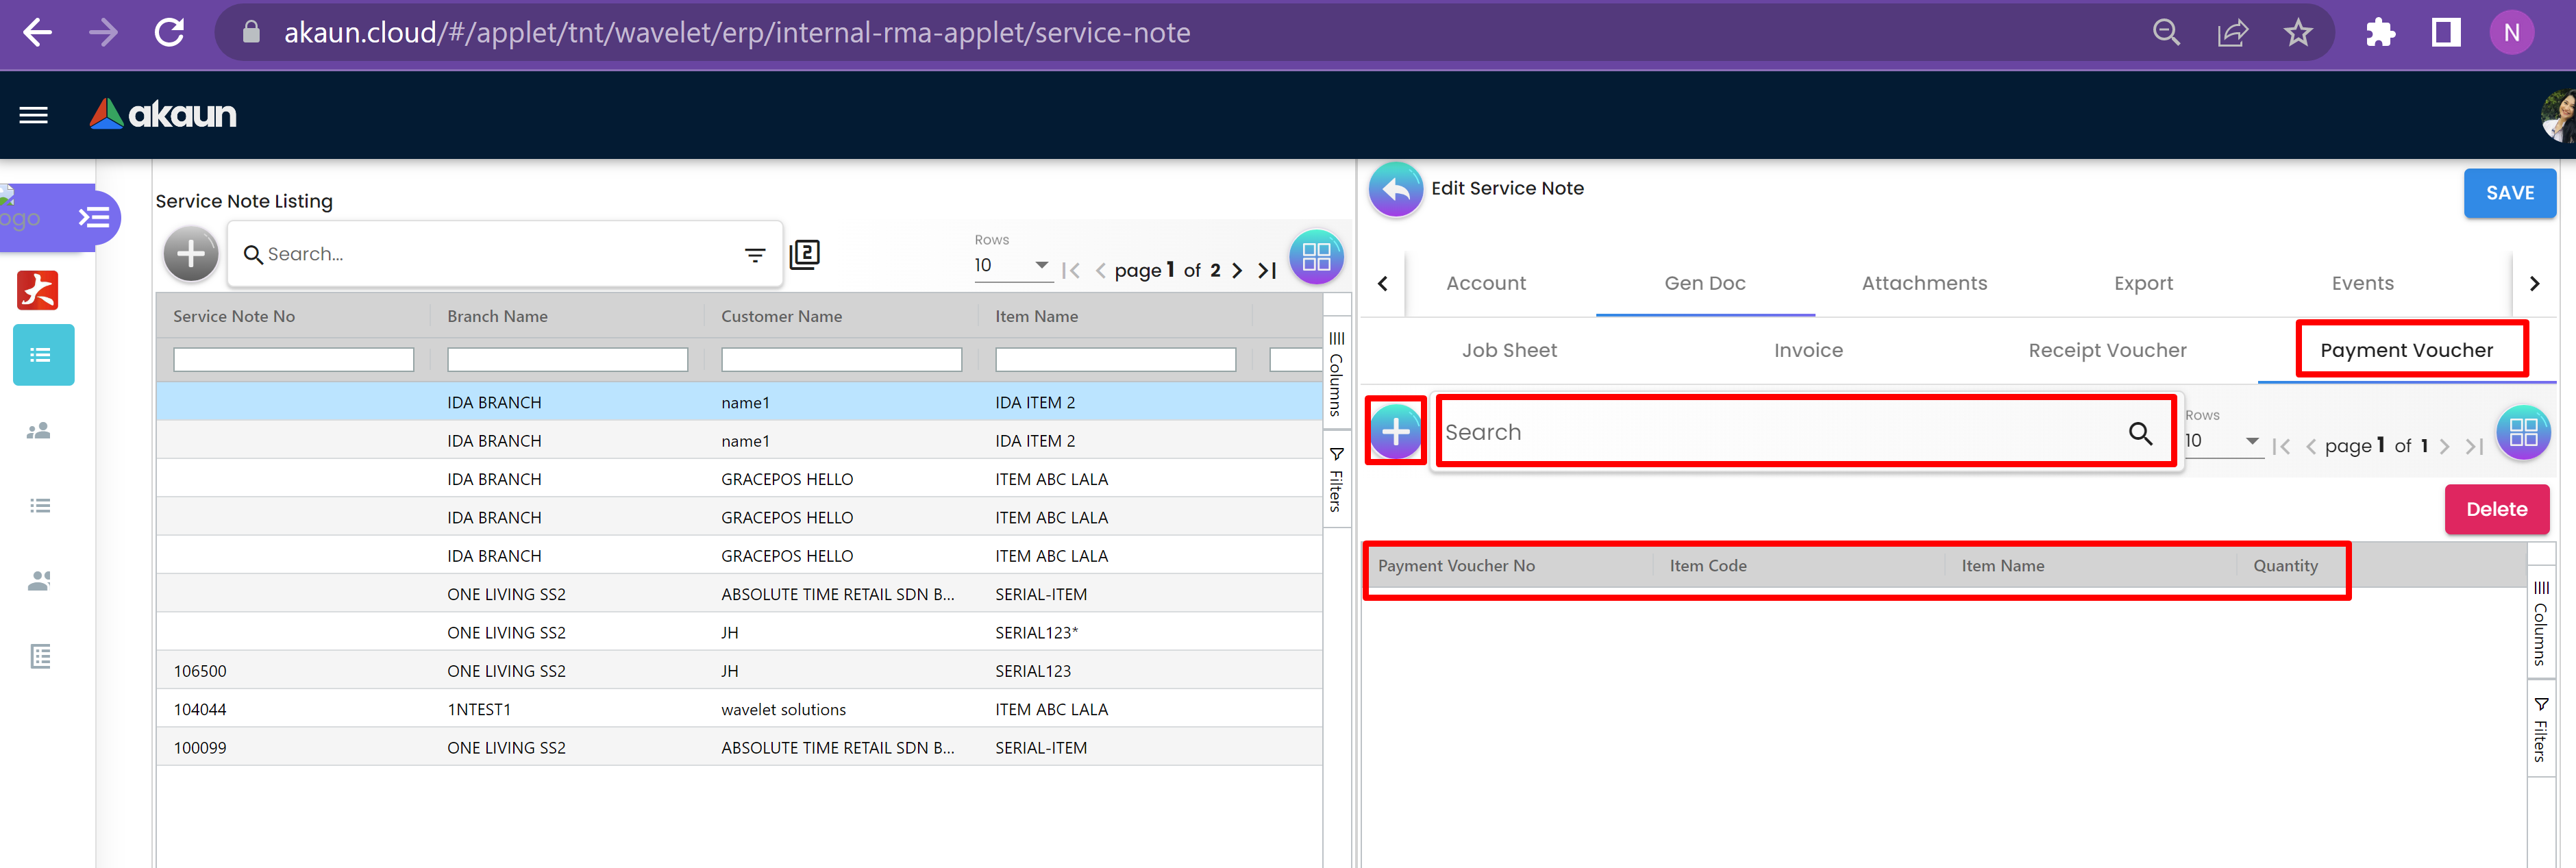Click the Service Note No filter field

[293, 360]
